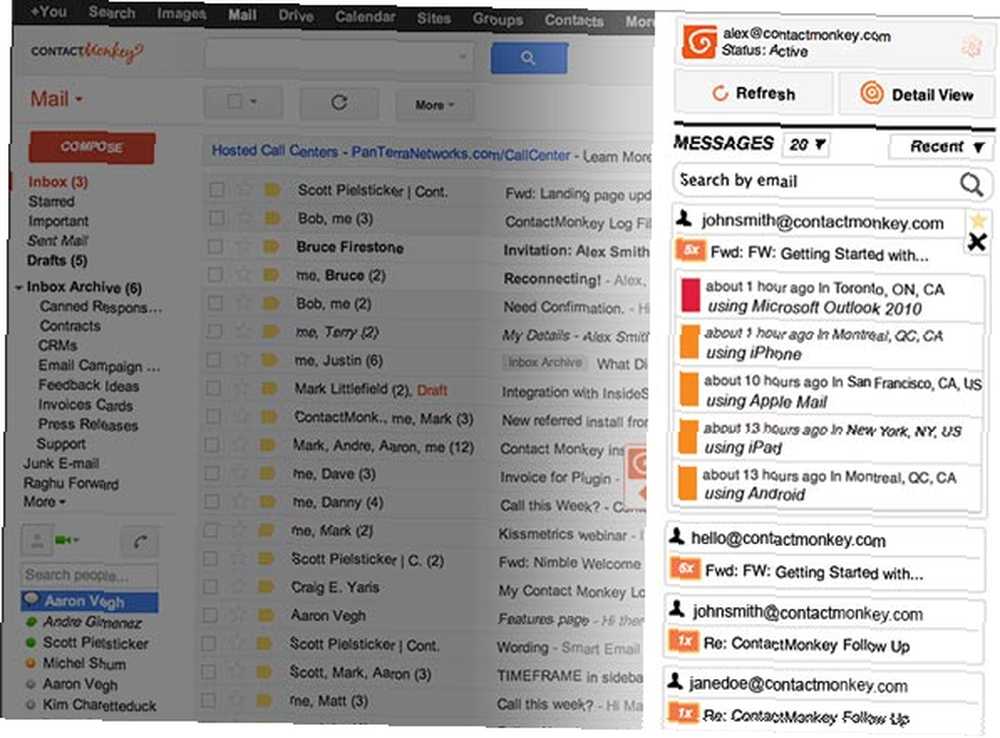Image resolution: width=1000 pixels, height=738 pixels.
Task: Tick checkbox for Bob, me (3) email
Action: pyautogui.click(x=217, y=218)
